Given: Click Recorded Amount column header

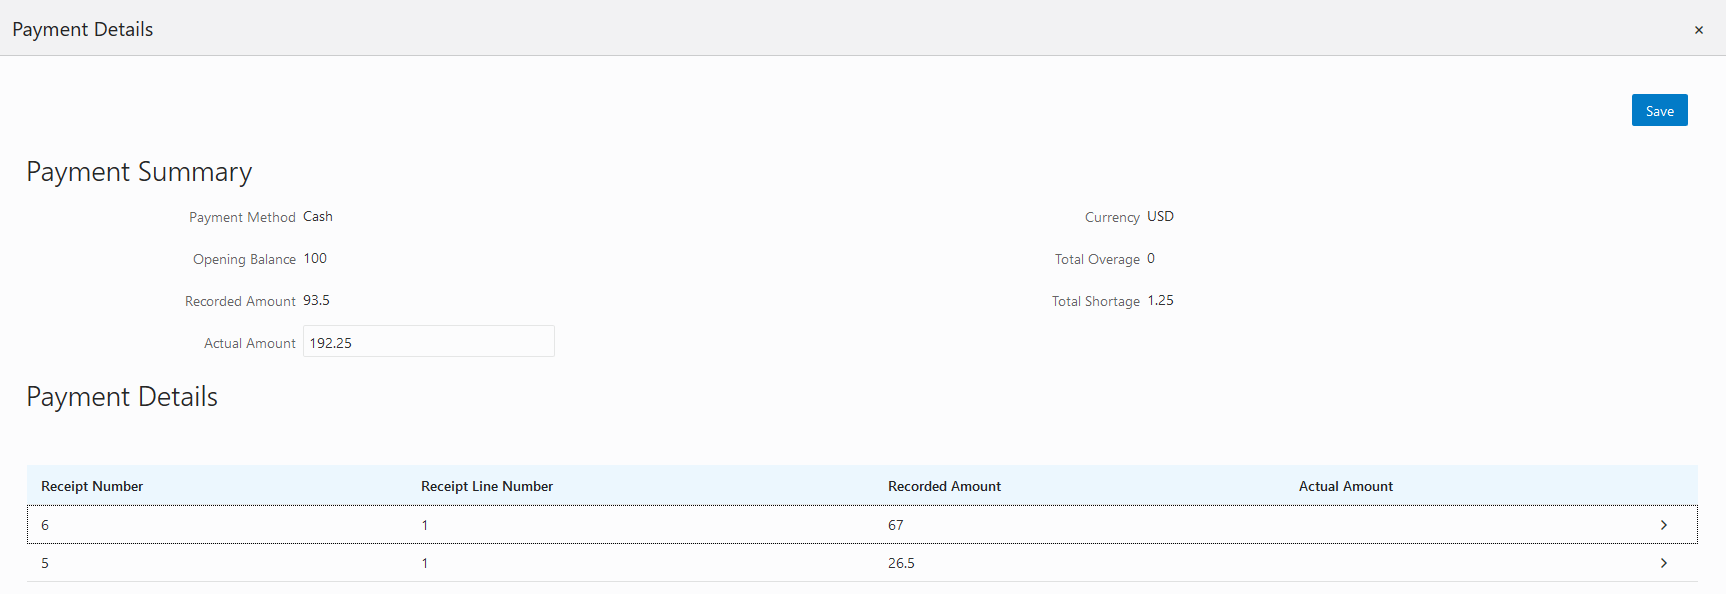Looking at the screenshot, I should [944, 486].
